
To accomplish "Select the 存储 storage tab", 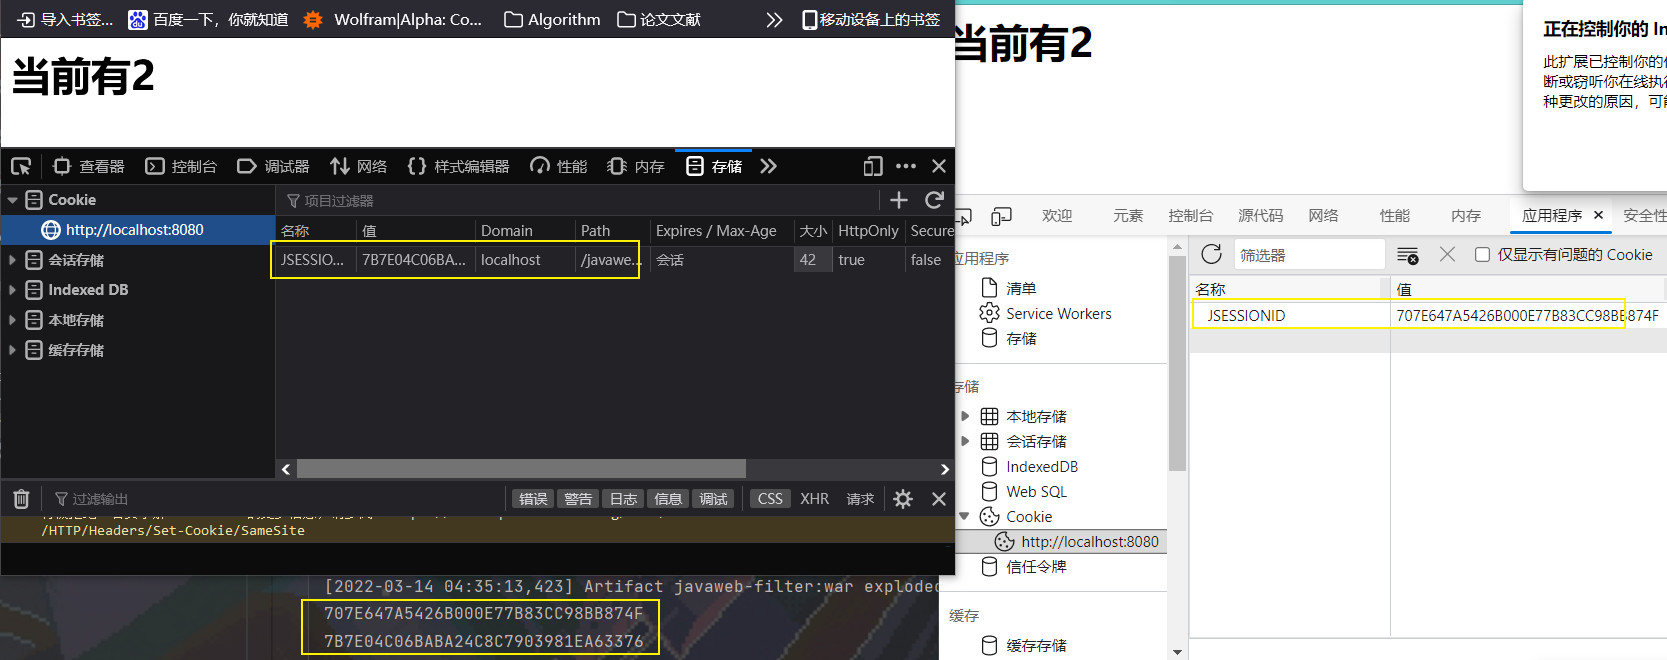I will [714, 166].
